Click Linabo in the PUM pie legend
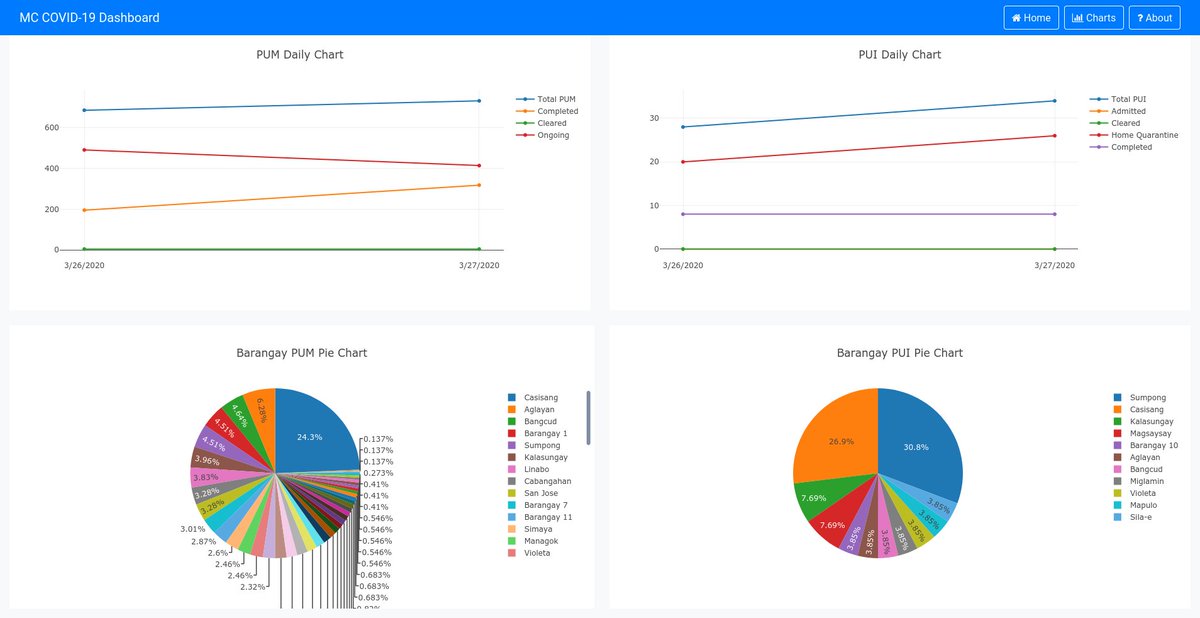The width and height of the screenshot is (1200, 618). pos(537,470)
